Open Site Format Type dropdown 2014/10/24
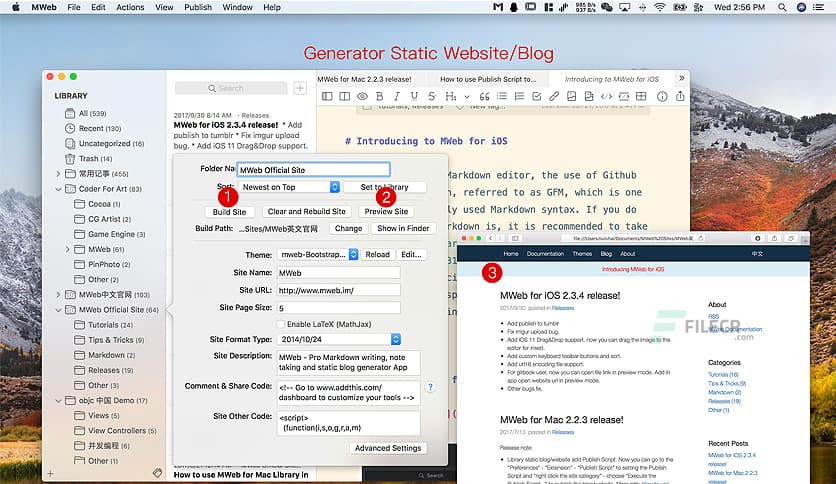836x484 pixels. [339, 340]
